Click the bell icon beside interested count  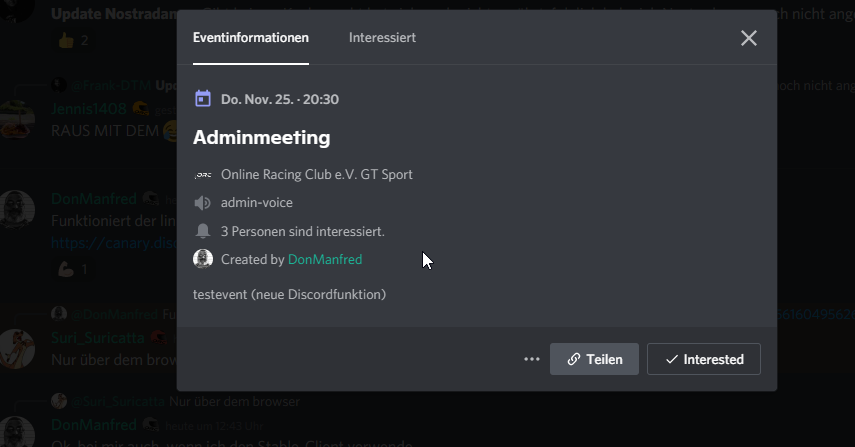(203, 231)
